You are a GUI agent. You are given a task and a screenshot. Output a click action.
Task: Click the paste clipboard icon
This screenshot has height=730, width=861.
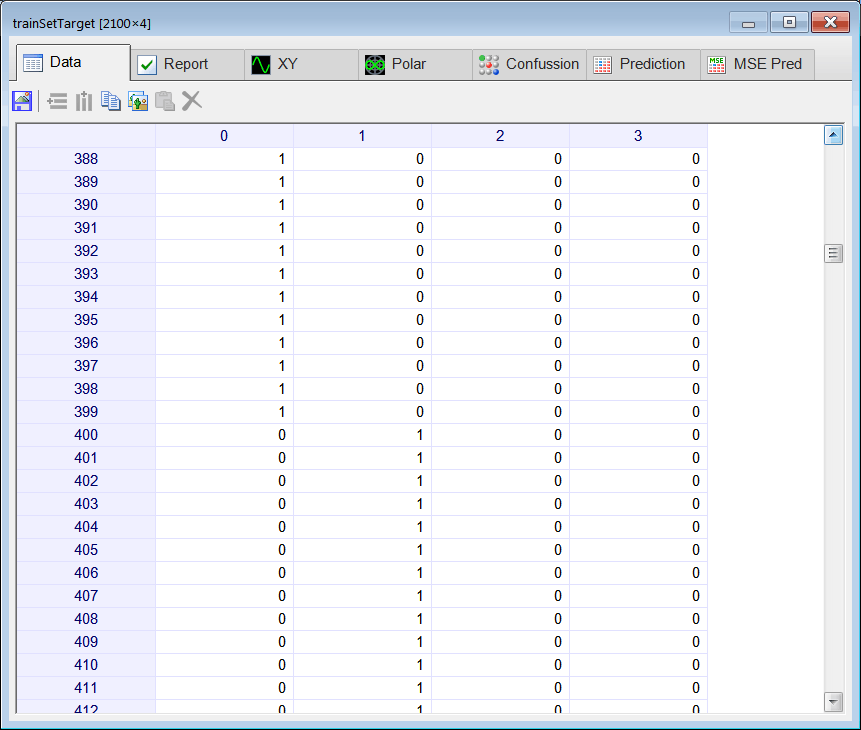pos(165,101)
